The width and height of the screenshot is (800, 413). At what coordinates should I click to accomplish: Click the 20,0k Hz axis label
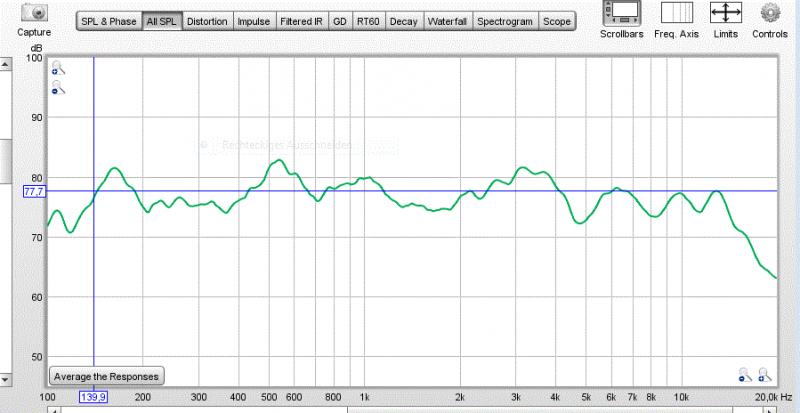click(x=774, y=397)
